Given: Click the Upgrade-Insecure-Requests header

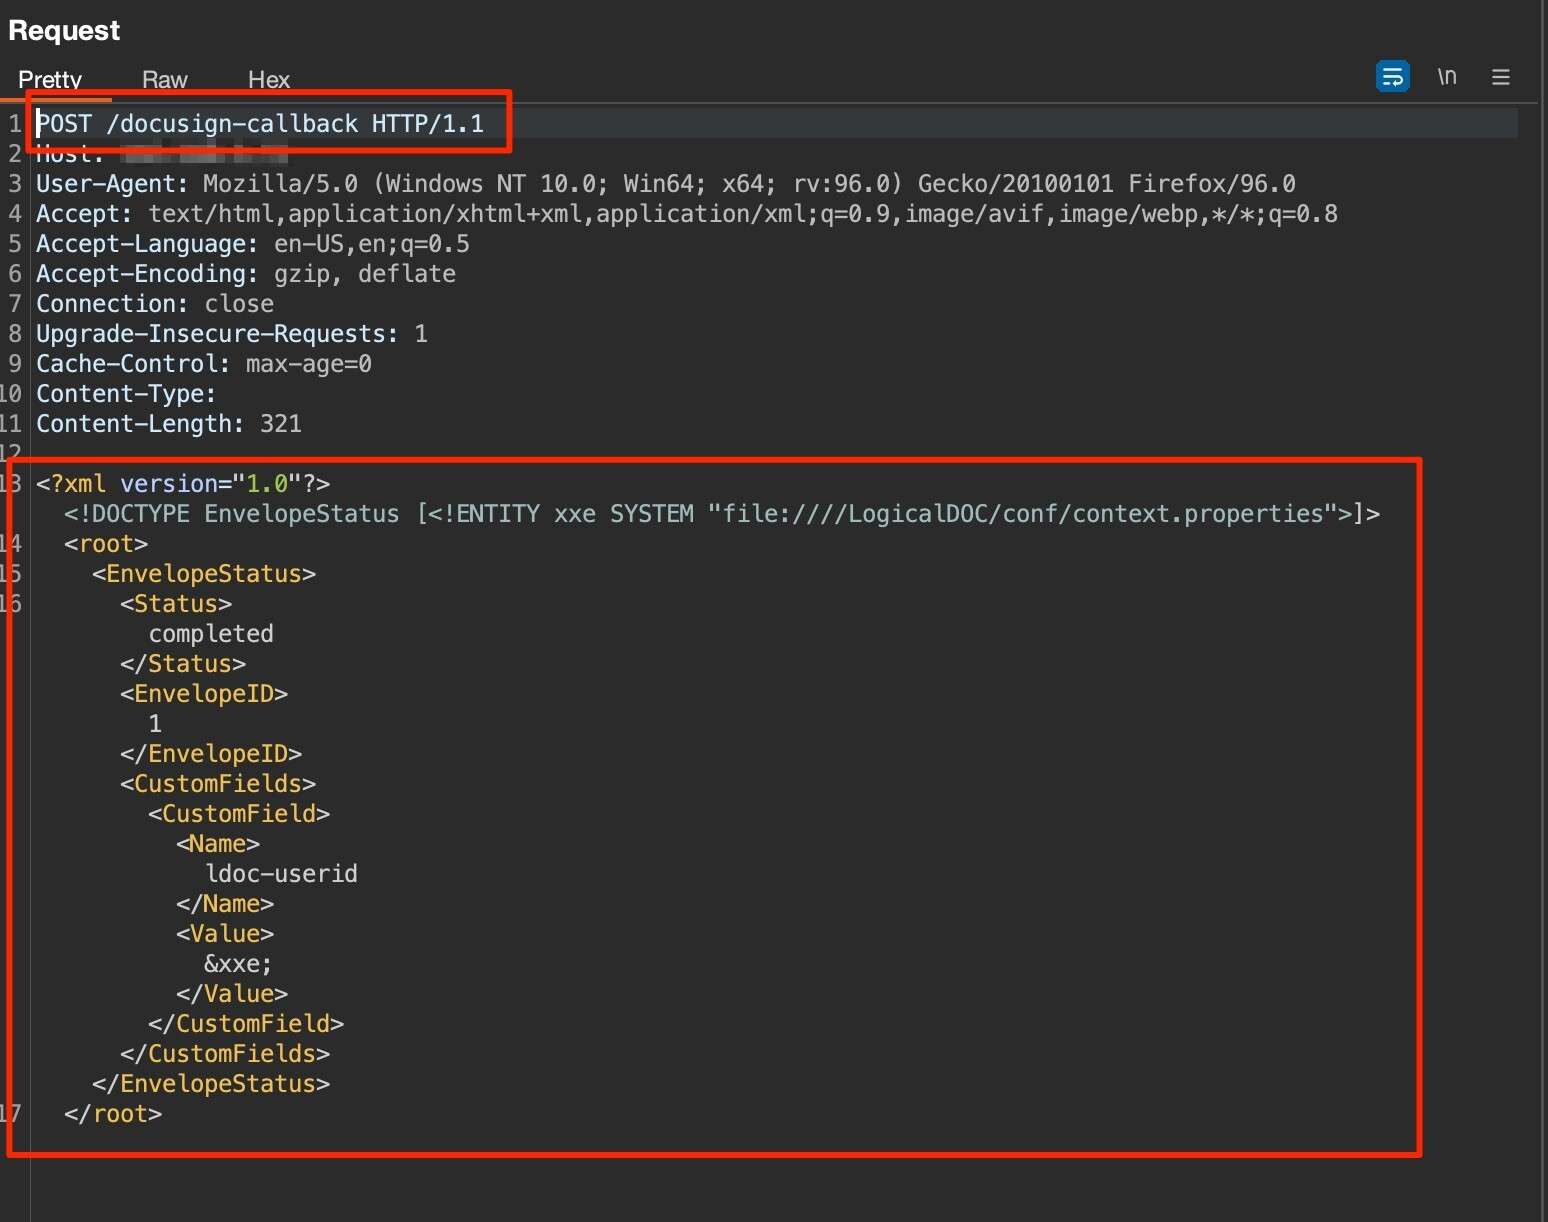Looking at the screenshot, I should coord(232,334).
